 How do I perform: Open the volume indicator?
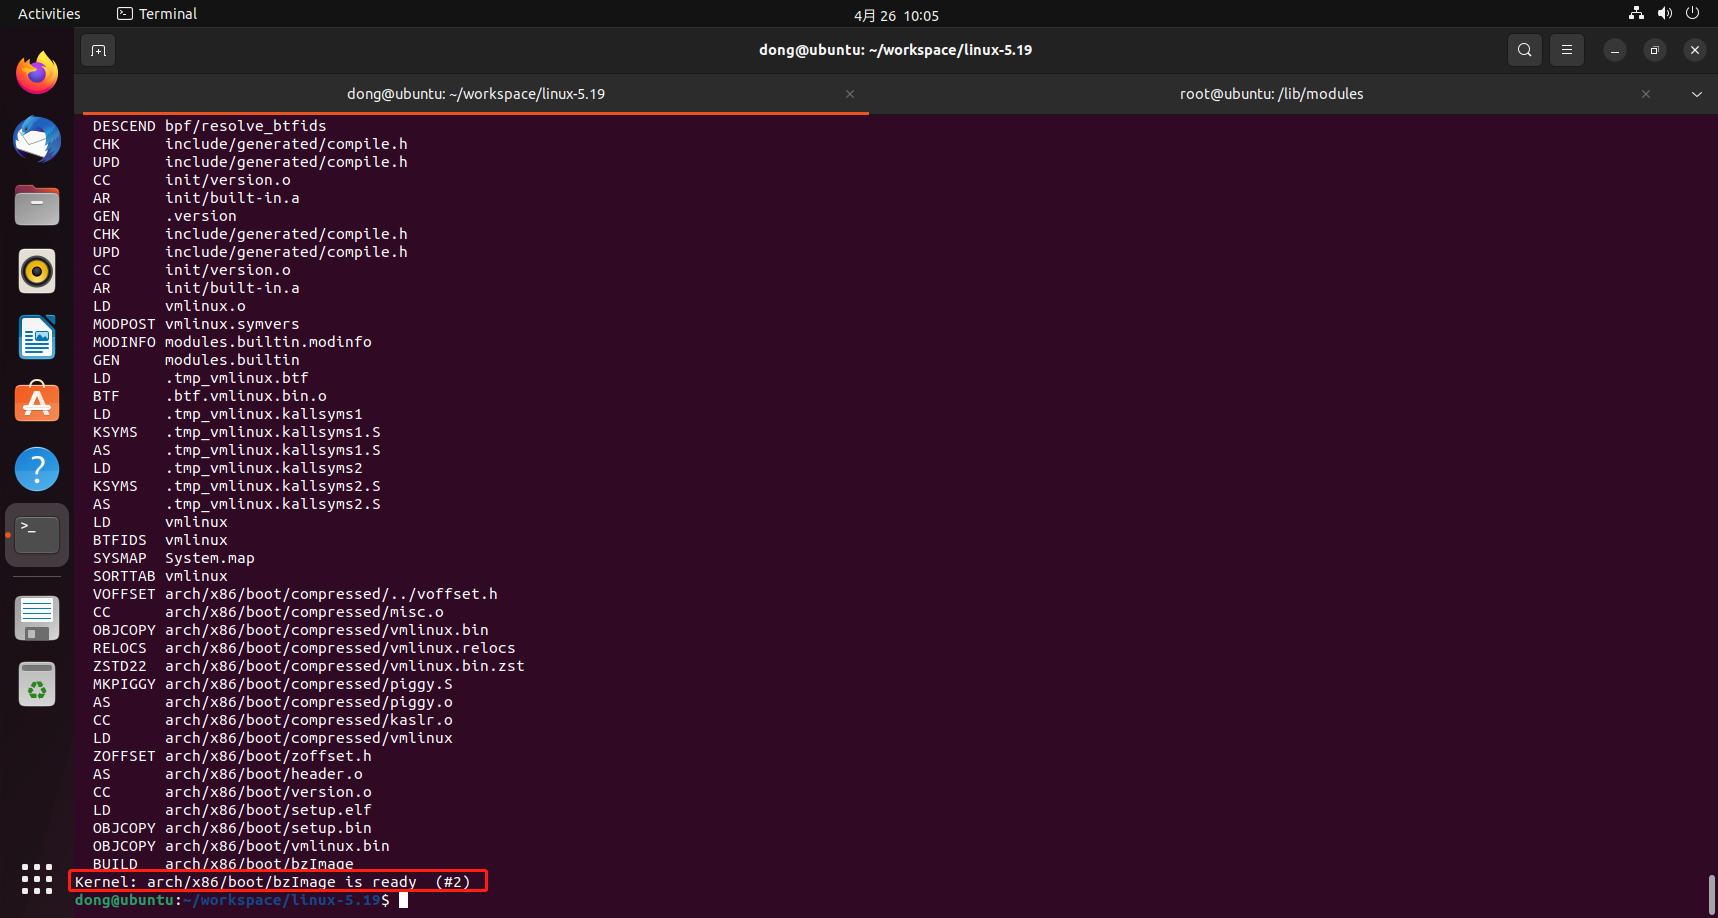[1664, 14]
